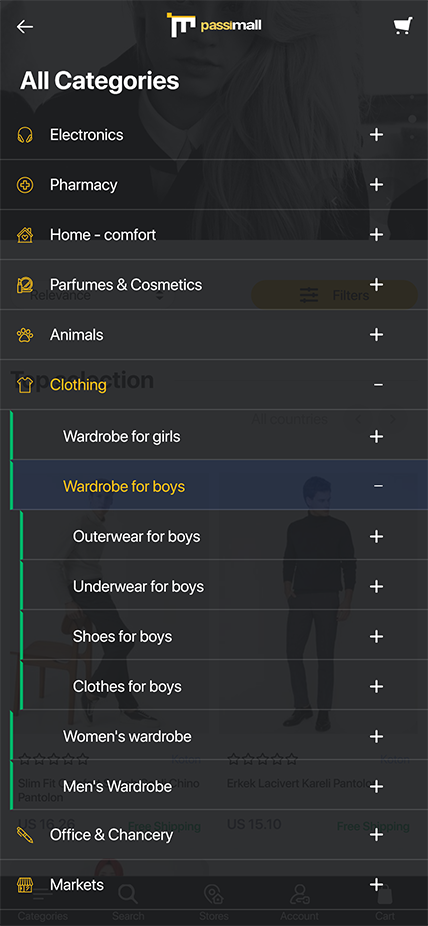Tap the Markets store icon
This screenshot has height=926, width=428.
click(x=25, y=885)
